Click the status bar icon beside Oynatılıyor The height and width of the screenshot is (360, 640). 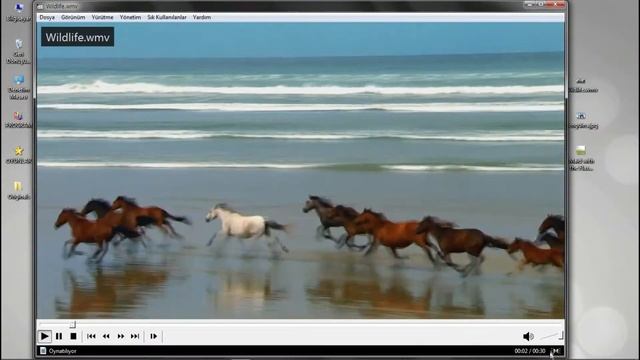pos(43,351)
